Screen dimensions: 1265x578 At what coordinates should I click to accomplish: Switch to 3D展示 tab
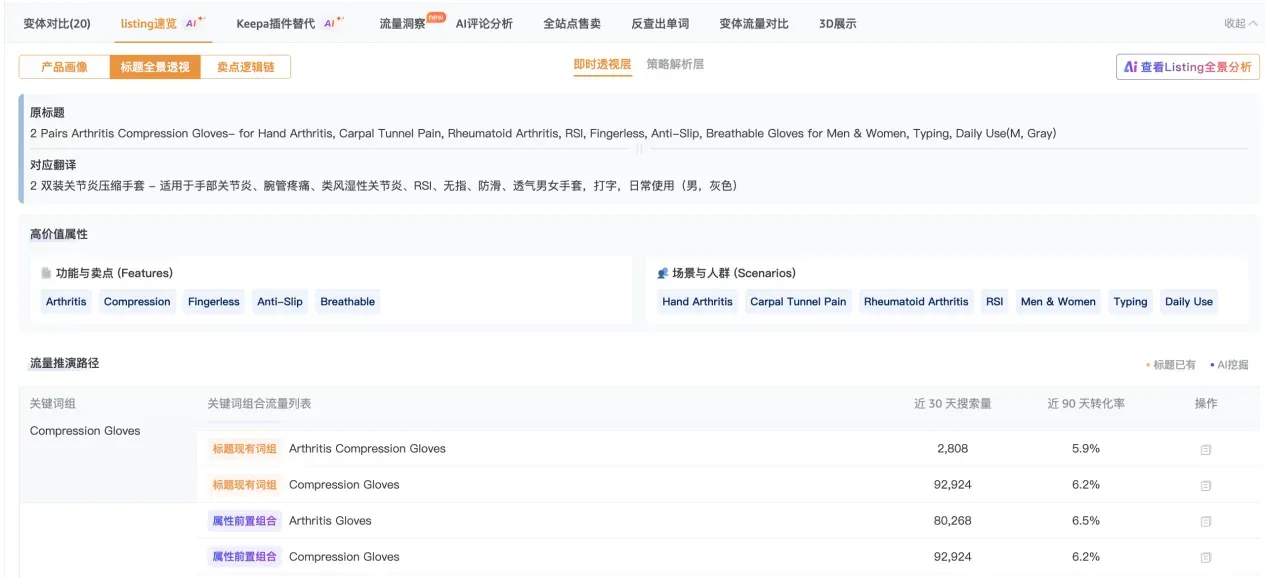(x=837, y=23)
